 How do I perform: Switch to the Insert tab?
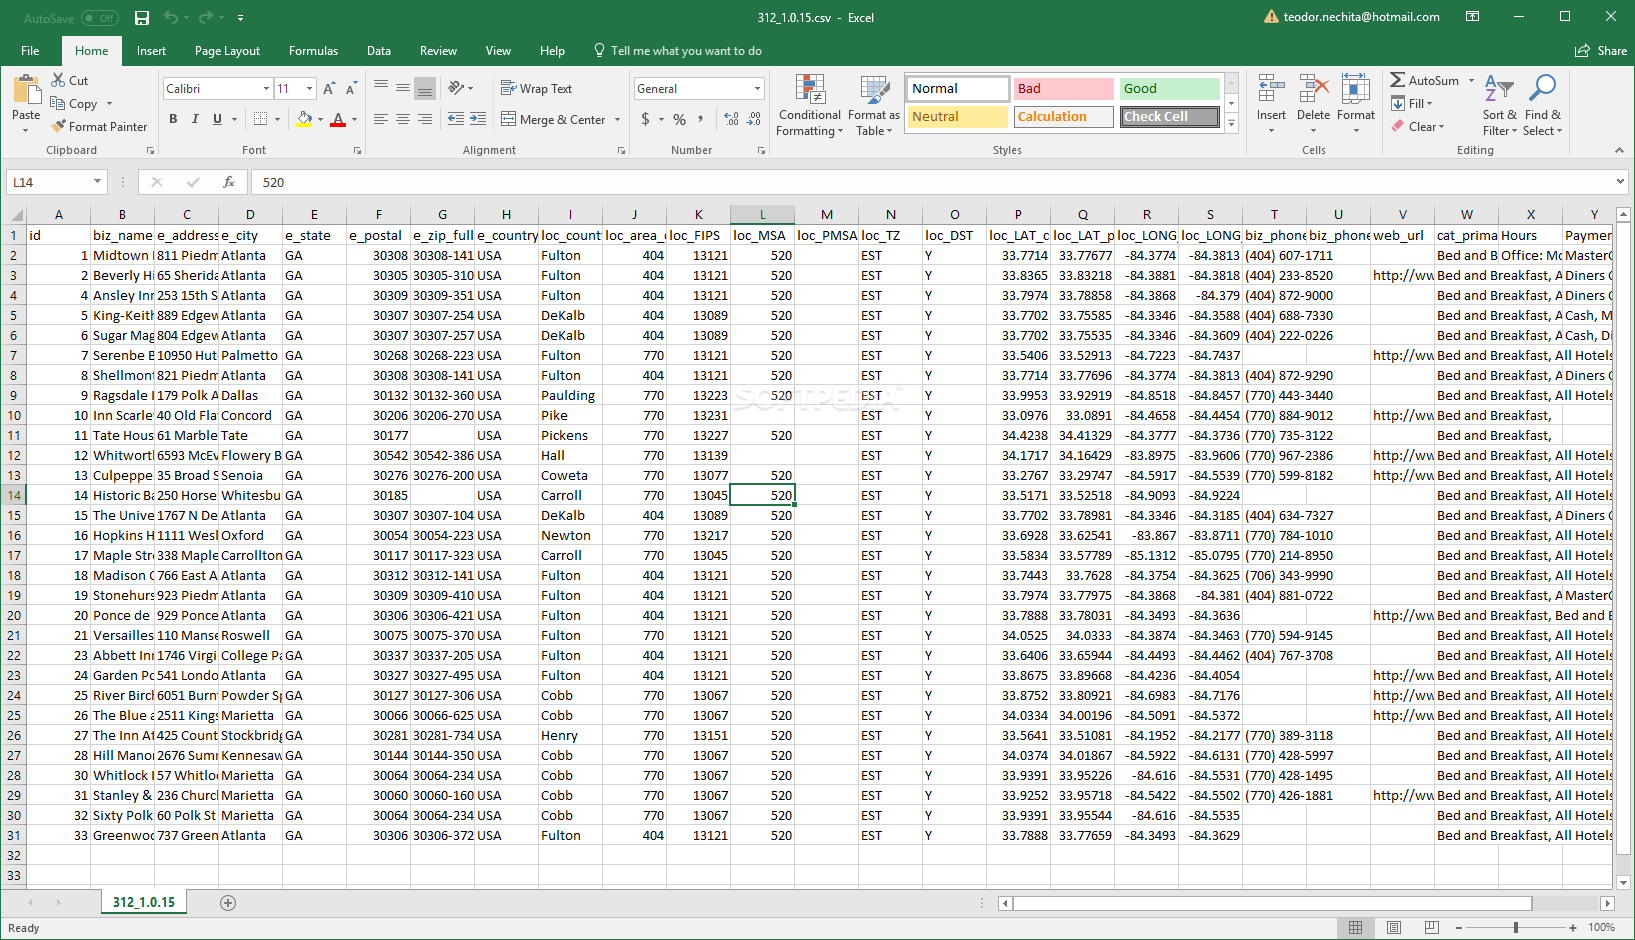pos(151,51)
